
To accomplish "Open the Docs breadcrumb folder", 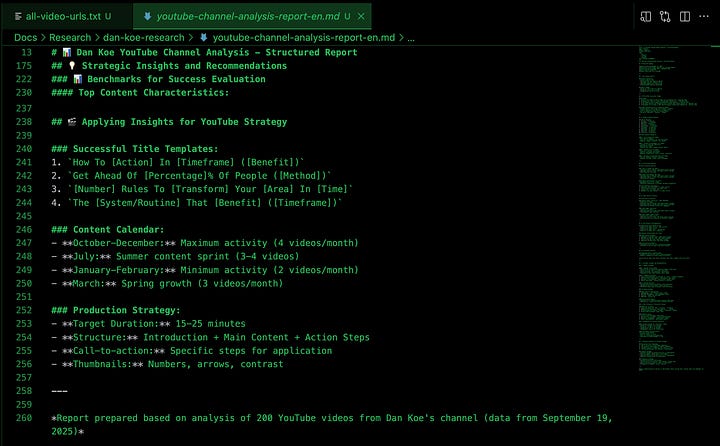I will [x=25, y=38].
